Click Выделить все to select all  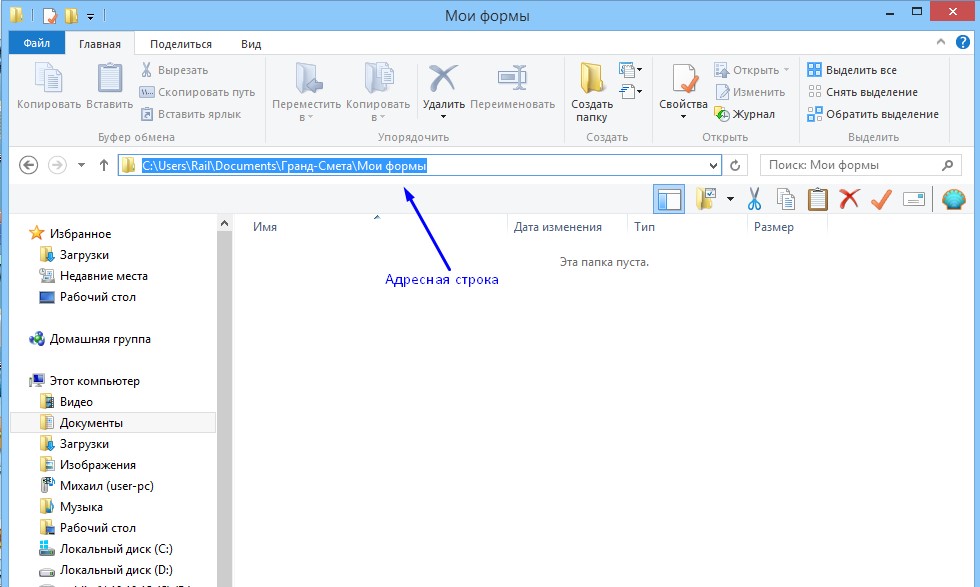tap(852, 70)
